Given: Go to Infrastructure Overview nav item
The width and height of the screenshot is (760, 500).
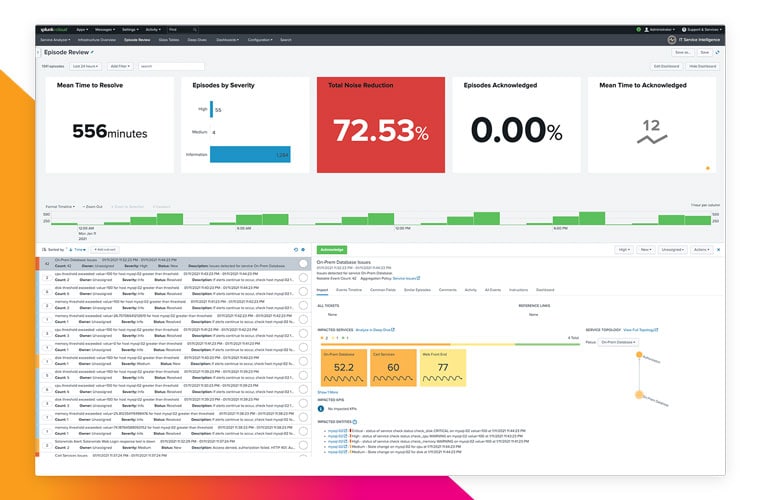Looking at the screenshot, I should tap(97, 40).
